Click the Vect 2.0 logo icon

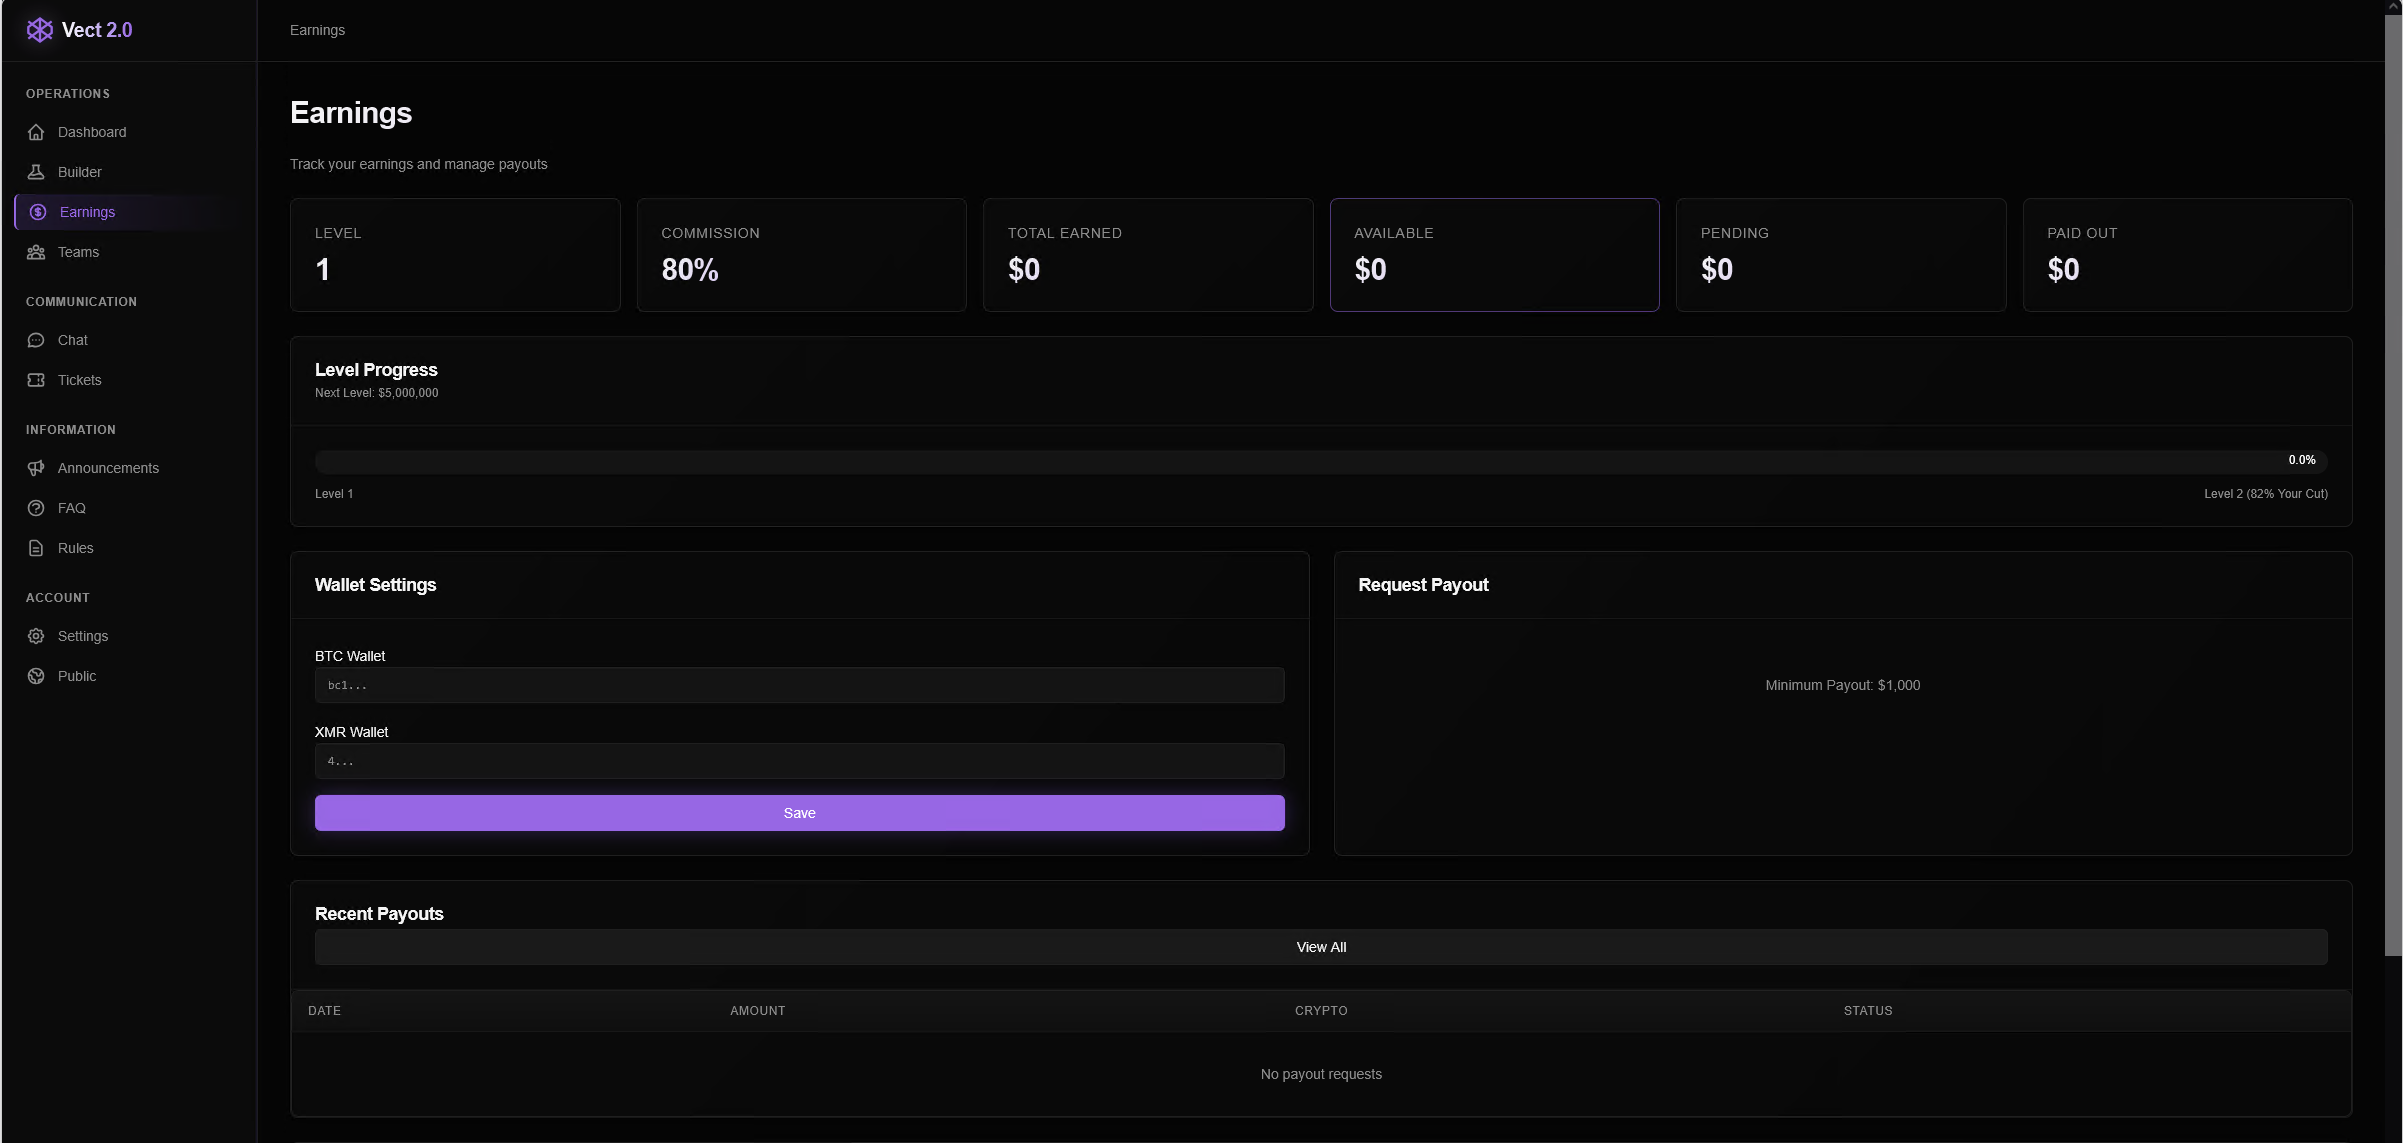pos(39,30)
